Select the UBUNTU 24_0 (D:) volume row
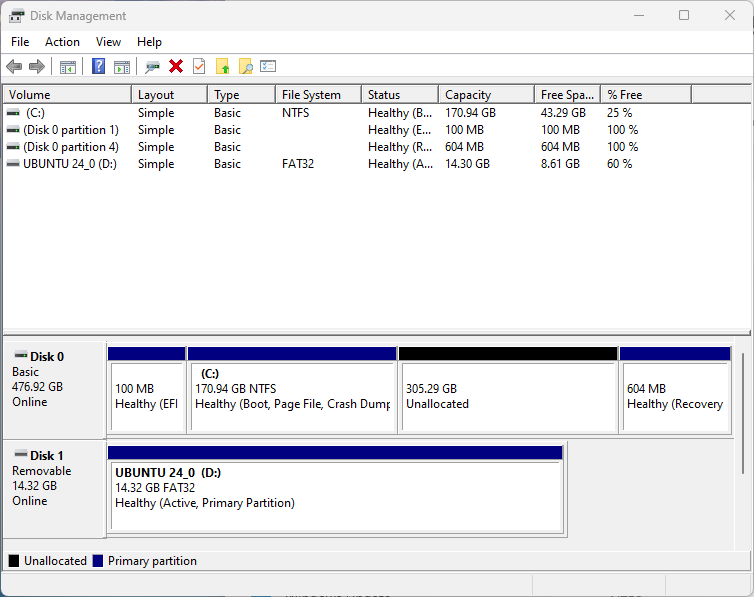This screenshot has width=754, height=597. 377,164
